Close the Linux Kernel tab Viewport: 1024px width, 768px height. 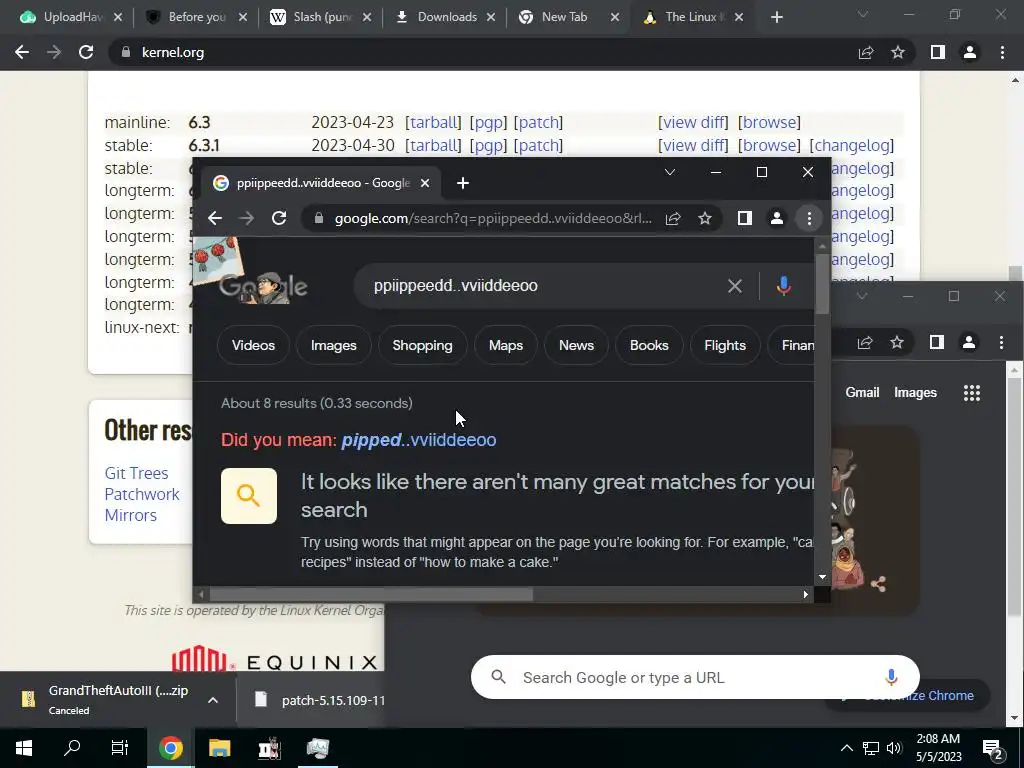click(x=739, y=17)
